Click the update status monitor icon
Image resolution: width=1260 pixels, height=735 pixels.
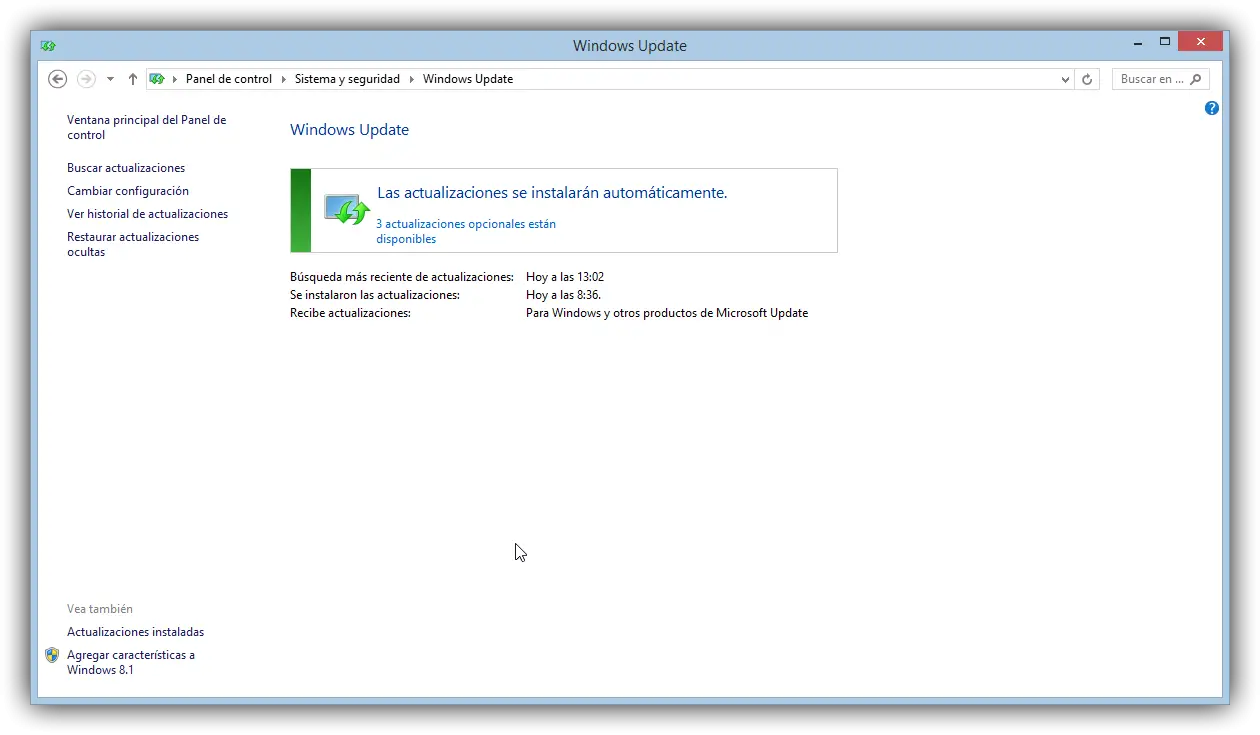point(347,208)
